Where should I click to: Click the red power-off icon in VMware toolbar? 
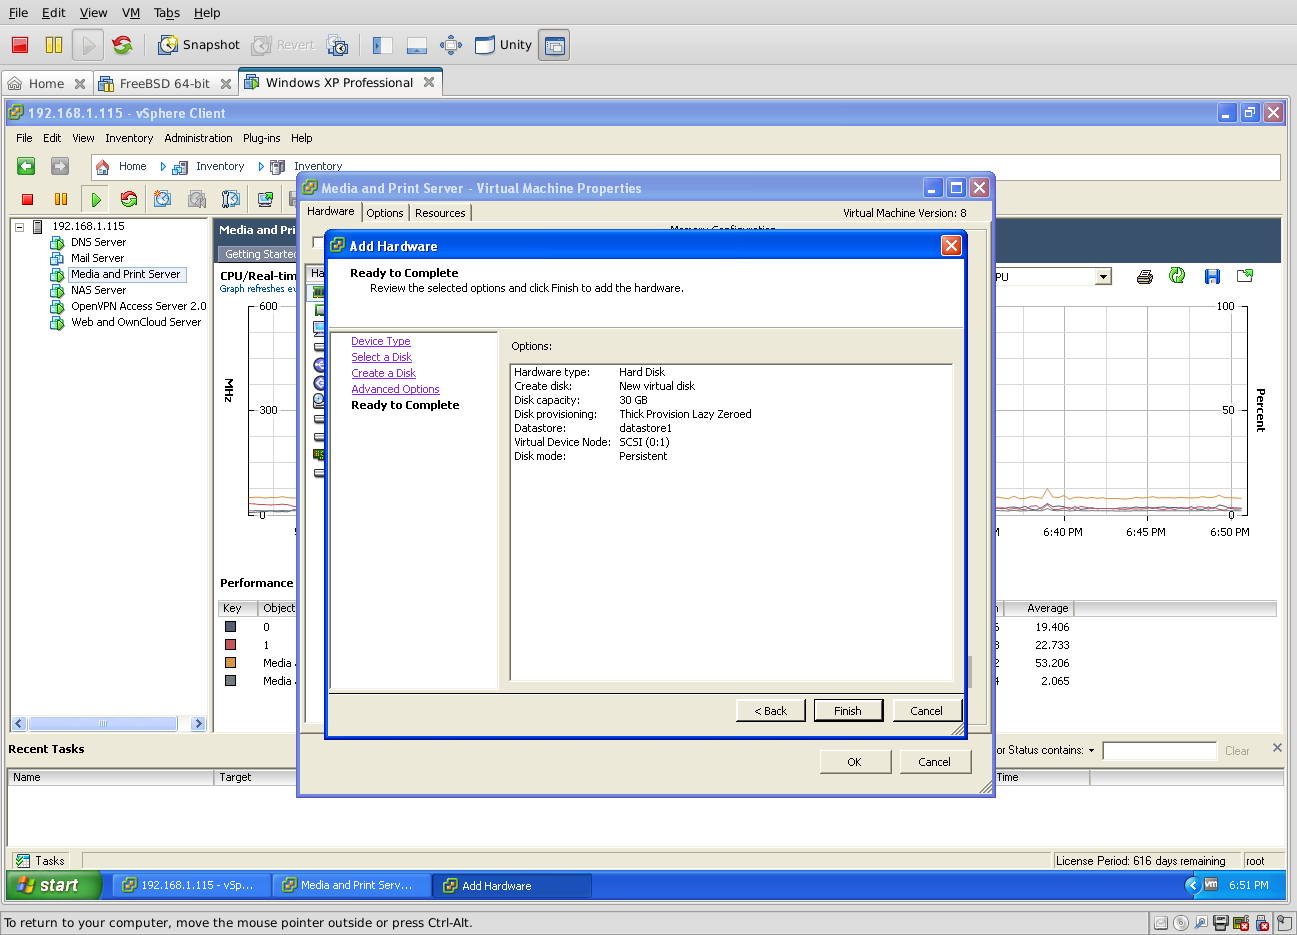tap(20, 45)
